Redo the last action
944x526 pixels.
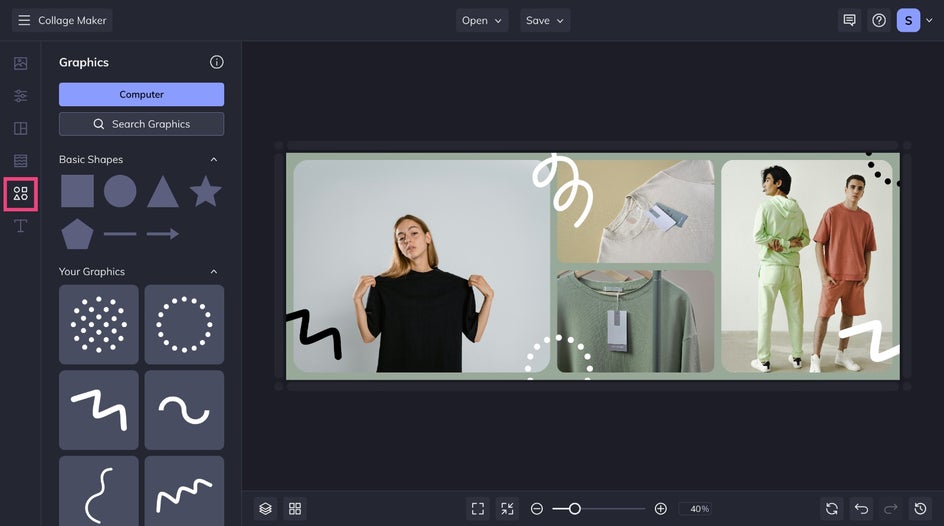[x=891, y=509]
